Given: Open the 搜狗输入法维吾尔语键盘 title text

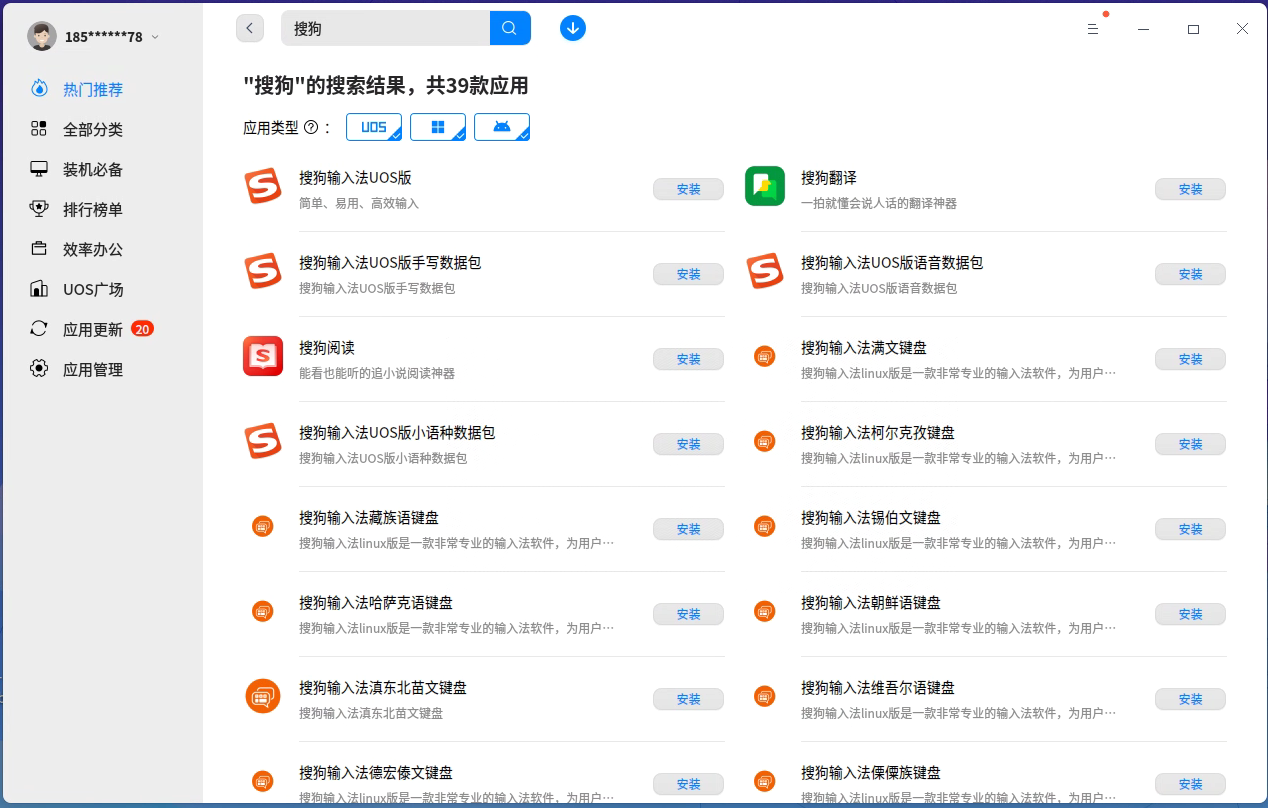Looking at the screenshot, I should (x=878, y=688).
